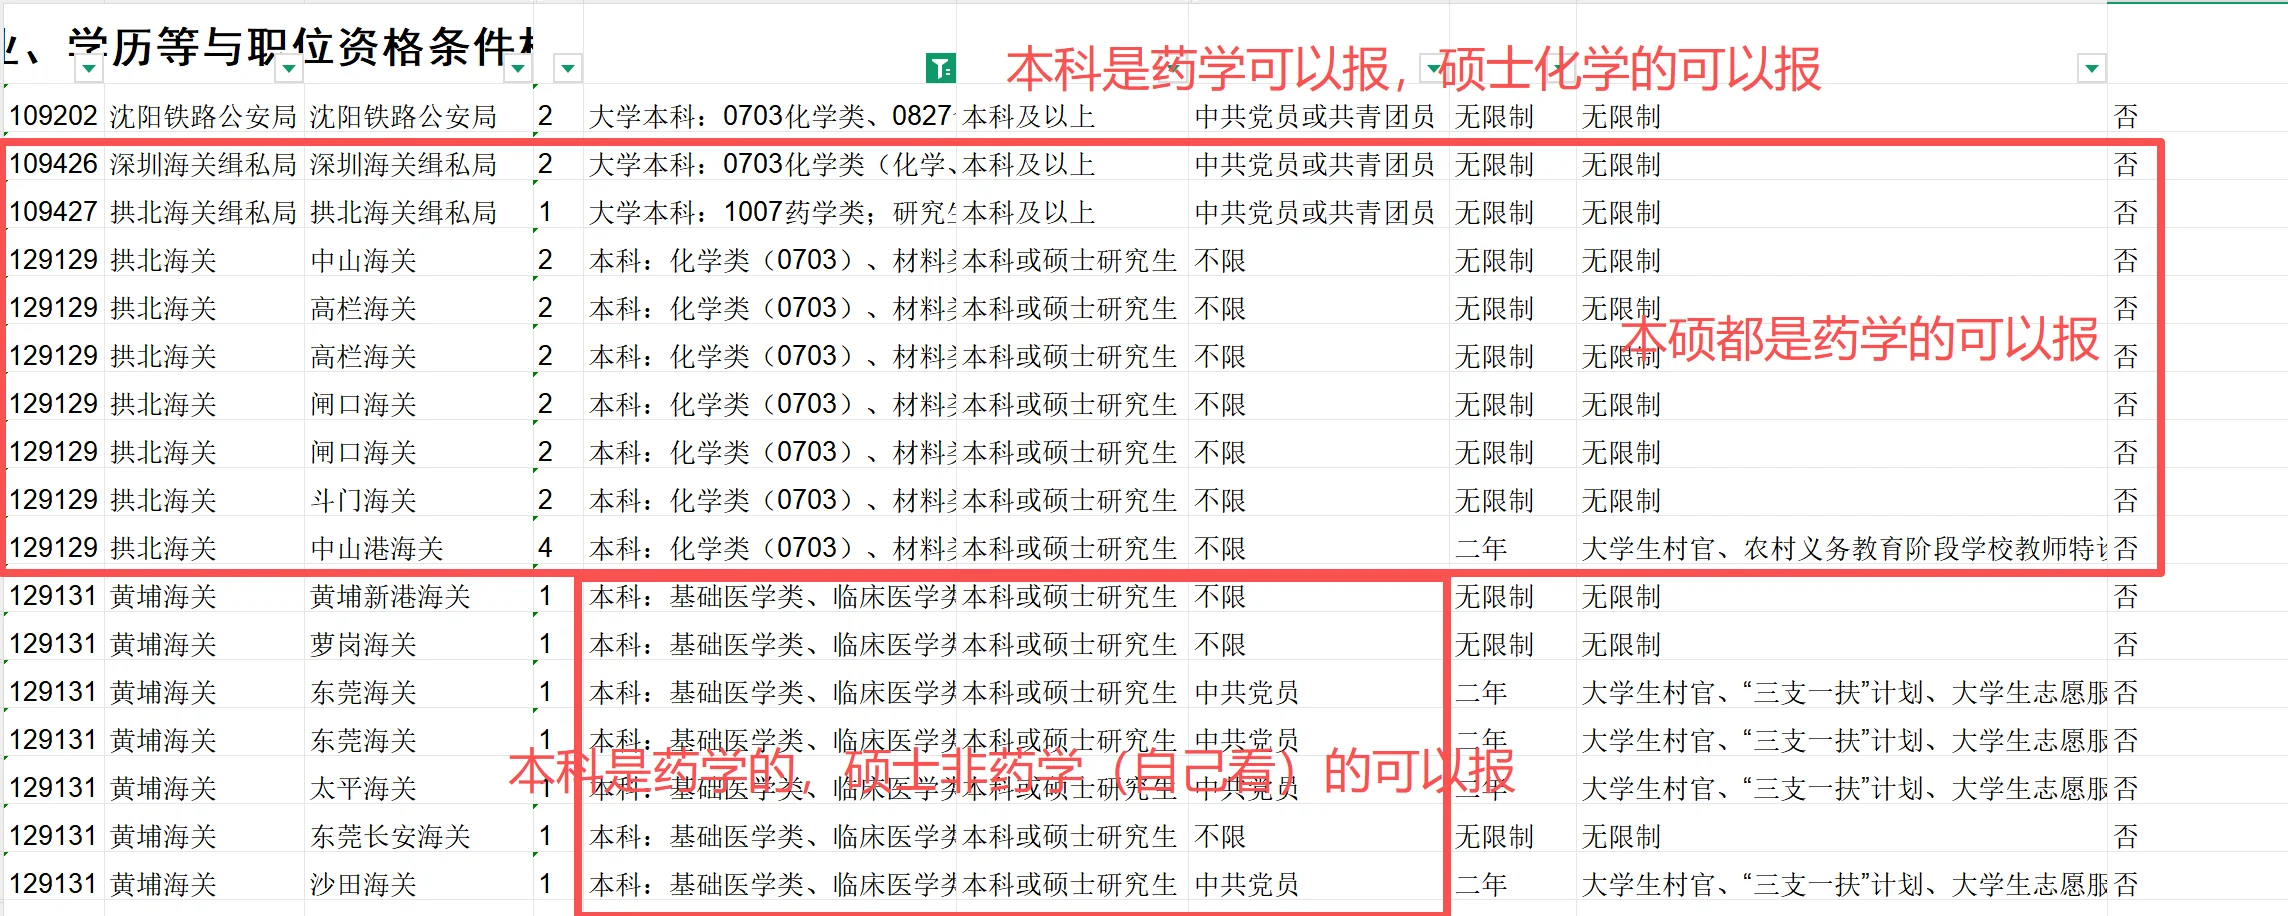This screenshot has width=2288, height=916.
Task: Select the 109426 code cell
Action: pyautogui.click(x=54, y=164)
